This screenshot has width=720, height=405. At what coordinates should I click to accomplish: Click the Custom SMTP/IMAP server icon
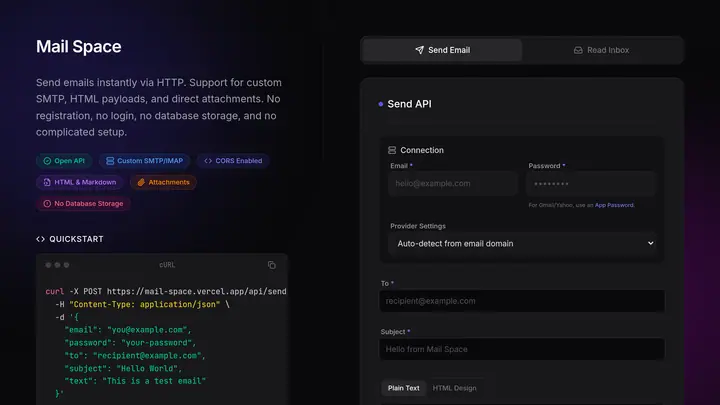tap(110, 161)
